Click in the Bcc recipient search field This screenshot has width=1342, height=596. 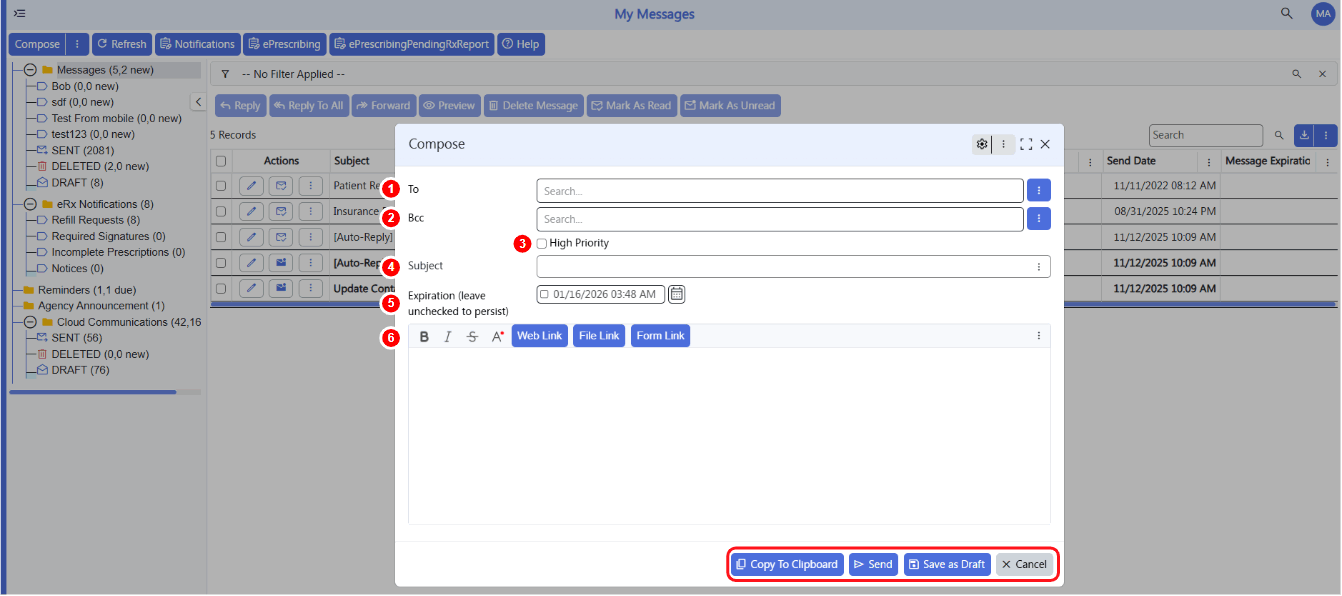[x=780, y=218]
